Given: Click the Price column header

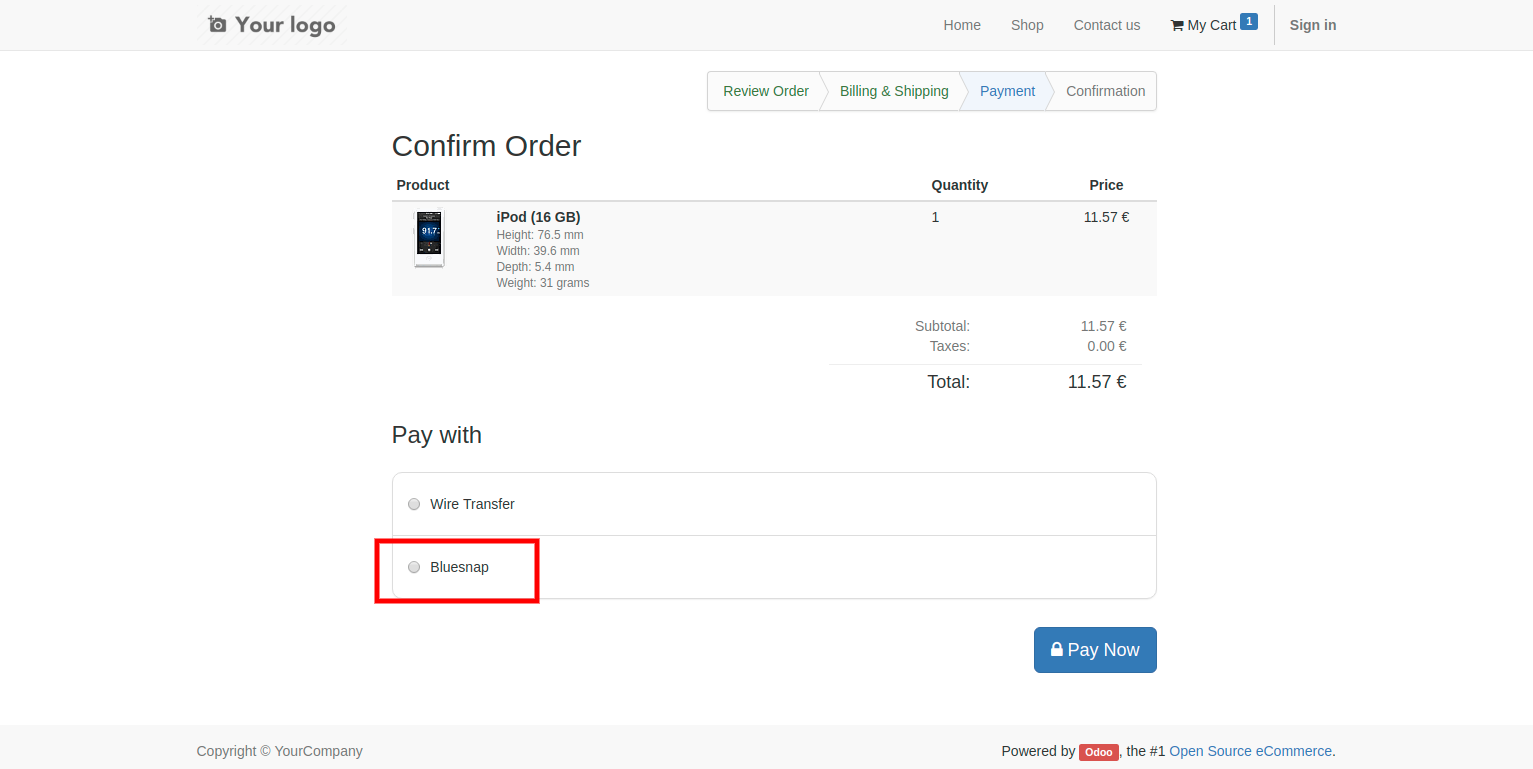Looking at the screenshot, I should (x=1106, y=185).
